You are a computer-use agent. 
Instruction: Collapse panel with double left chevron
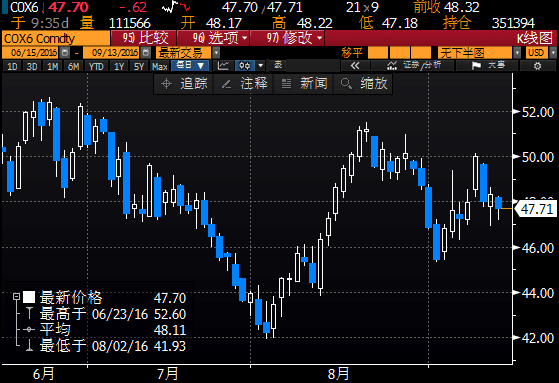(355, 66)
